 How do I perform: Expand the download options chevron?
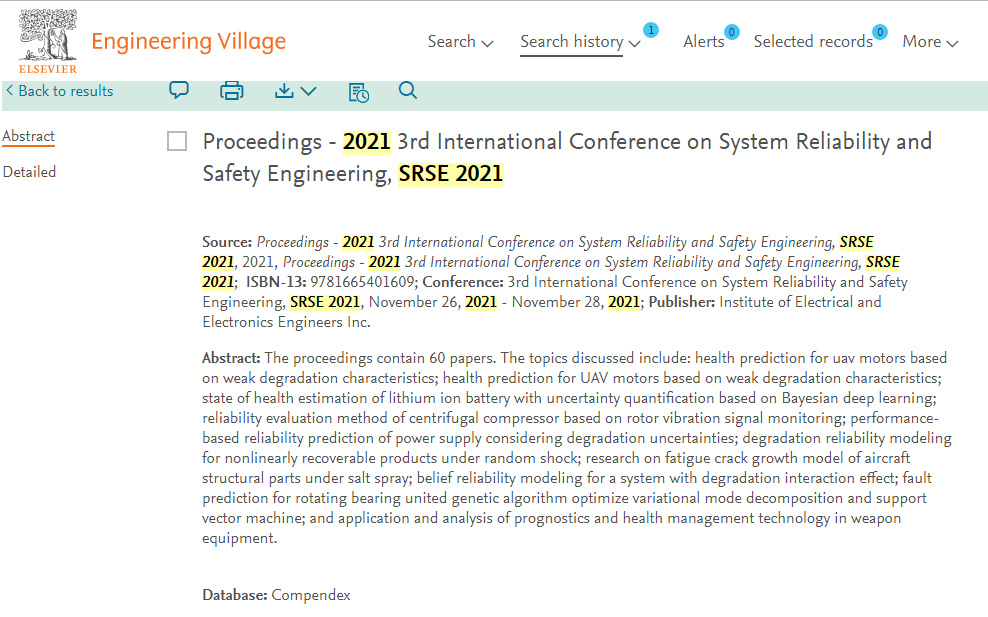click(x=309, y=91)
